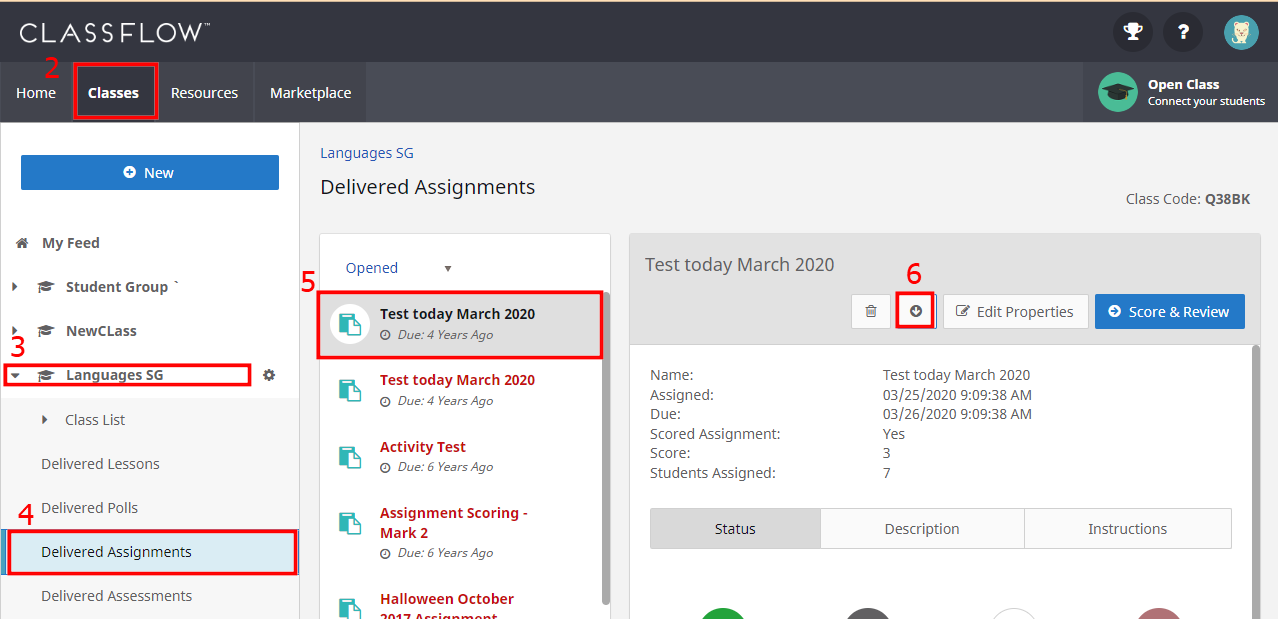Open the achievements trophy icon

[x=1131, y=31]
